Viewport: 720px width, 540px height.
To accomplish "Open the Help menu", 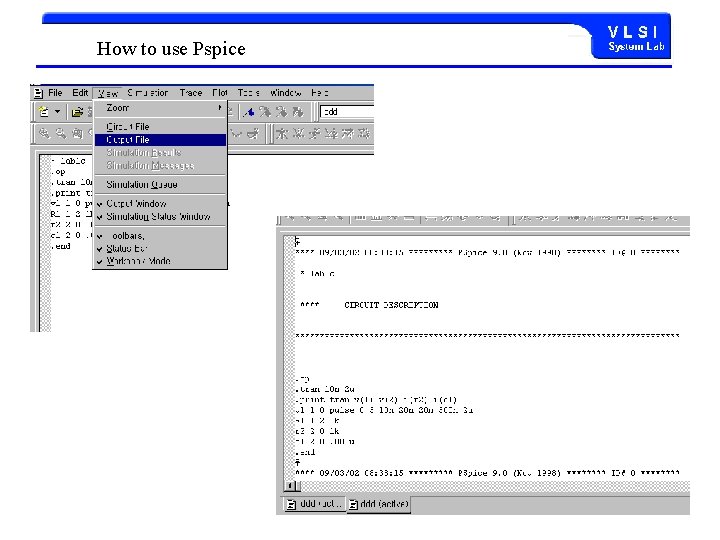I will 320,93.
